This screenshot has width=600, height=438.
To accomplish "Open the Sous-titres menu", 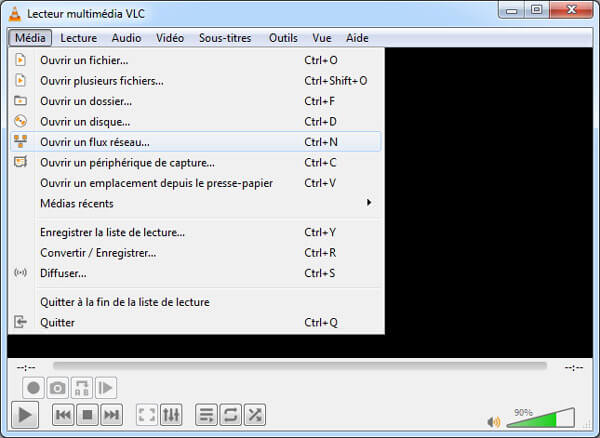I will pyautogui.click(x=225, y=38).
